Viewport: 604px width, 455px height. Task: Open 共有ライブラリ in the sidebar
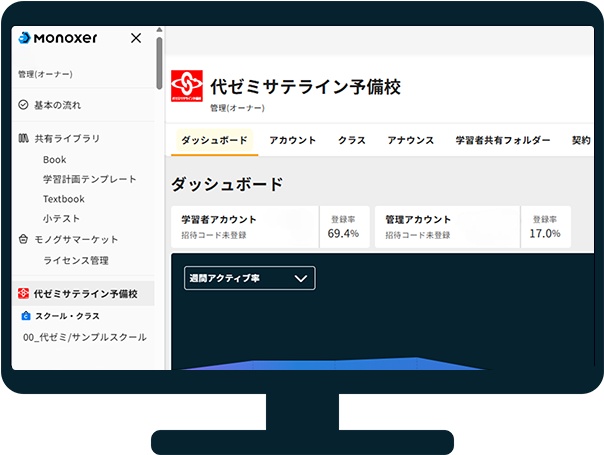[x=67, y=138]
